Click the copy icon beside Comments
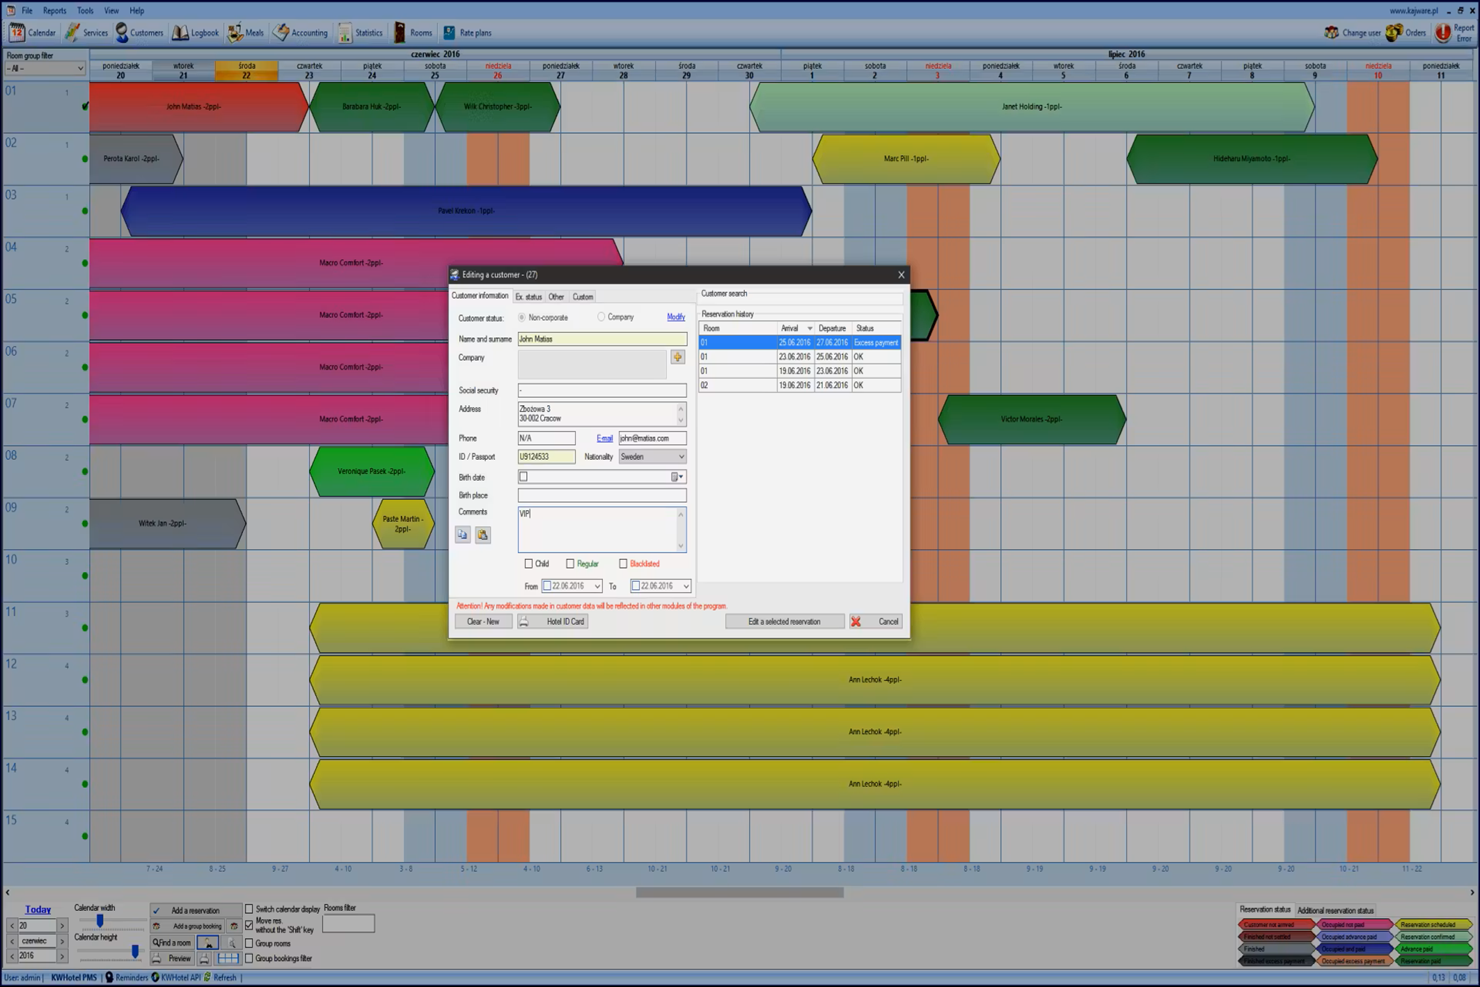The height and width of the screenshot is (987, 1480). click(463, 535)
